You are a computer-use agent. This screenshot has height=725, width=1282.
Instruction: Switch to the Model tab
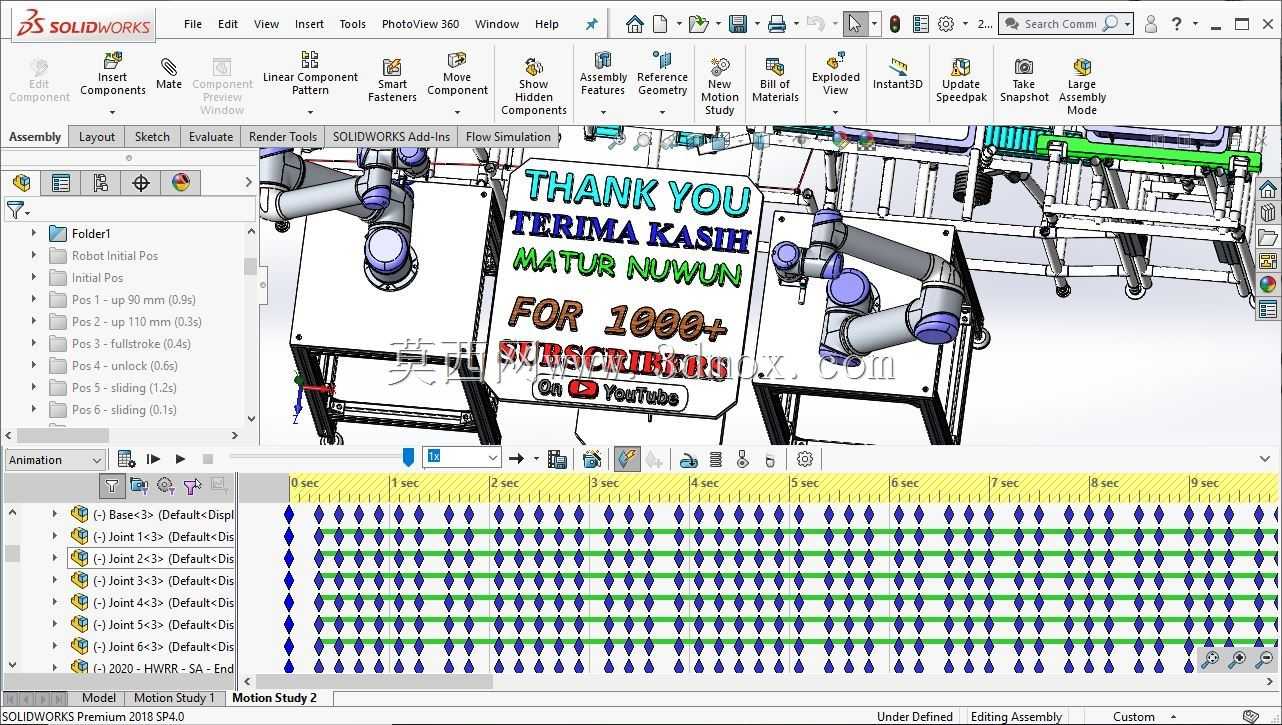pos(99,698)
